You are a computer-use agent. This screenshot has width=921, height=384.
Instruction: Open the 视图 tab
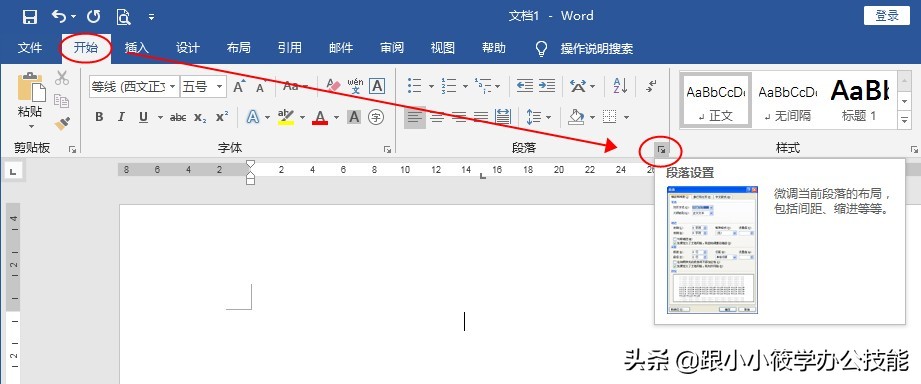click(442, 48)
